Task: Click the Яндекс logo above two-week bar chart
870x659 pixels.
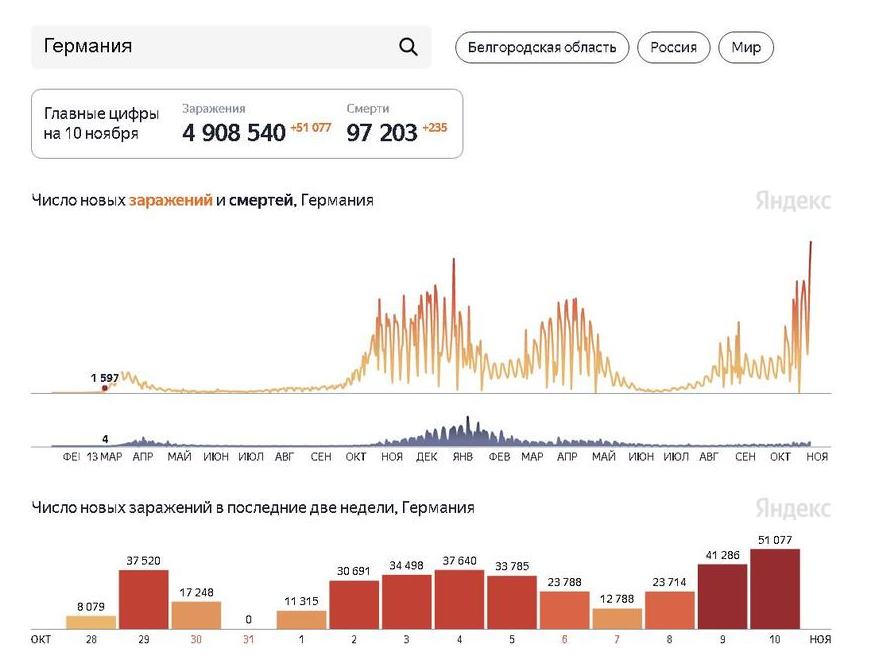Action: [793, 508]
